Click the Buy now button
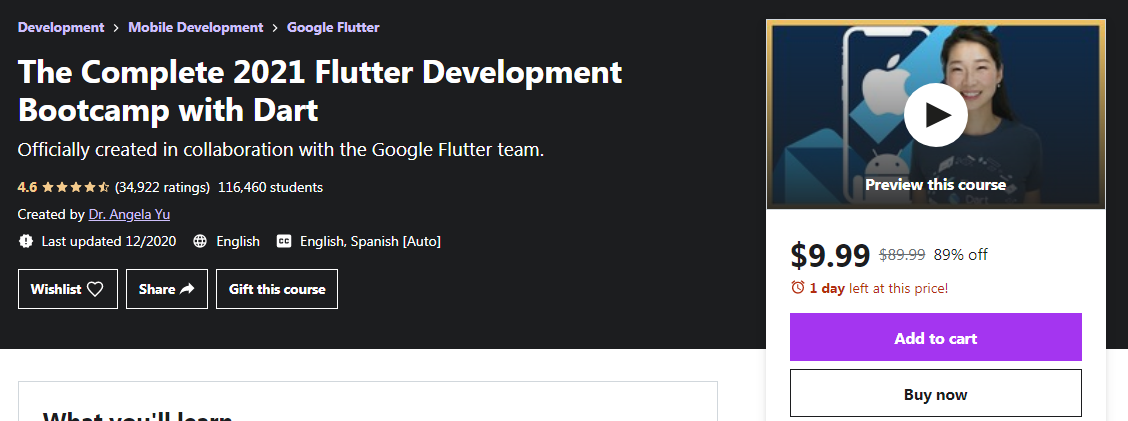 pos(935,394)
